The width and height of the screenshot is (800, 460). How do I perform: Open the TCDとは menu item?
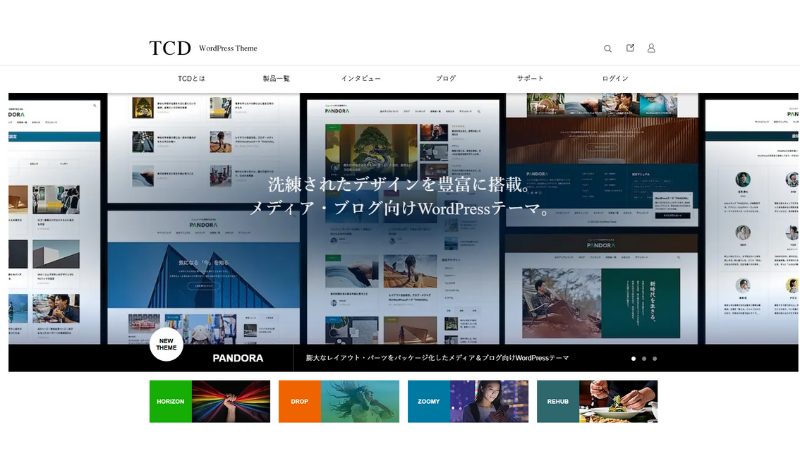click(191, 78)
